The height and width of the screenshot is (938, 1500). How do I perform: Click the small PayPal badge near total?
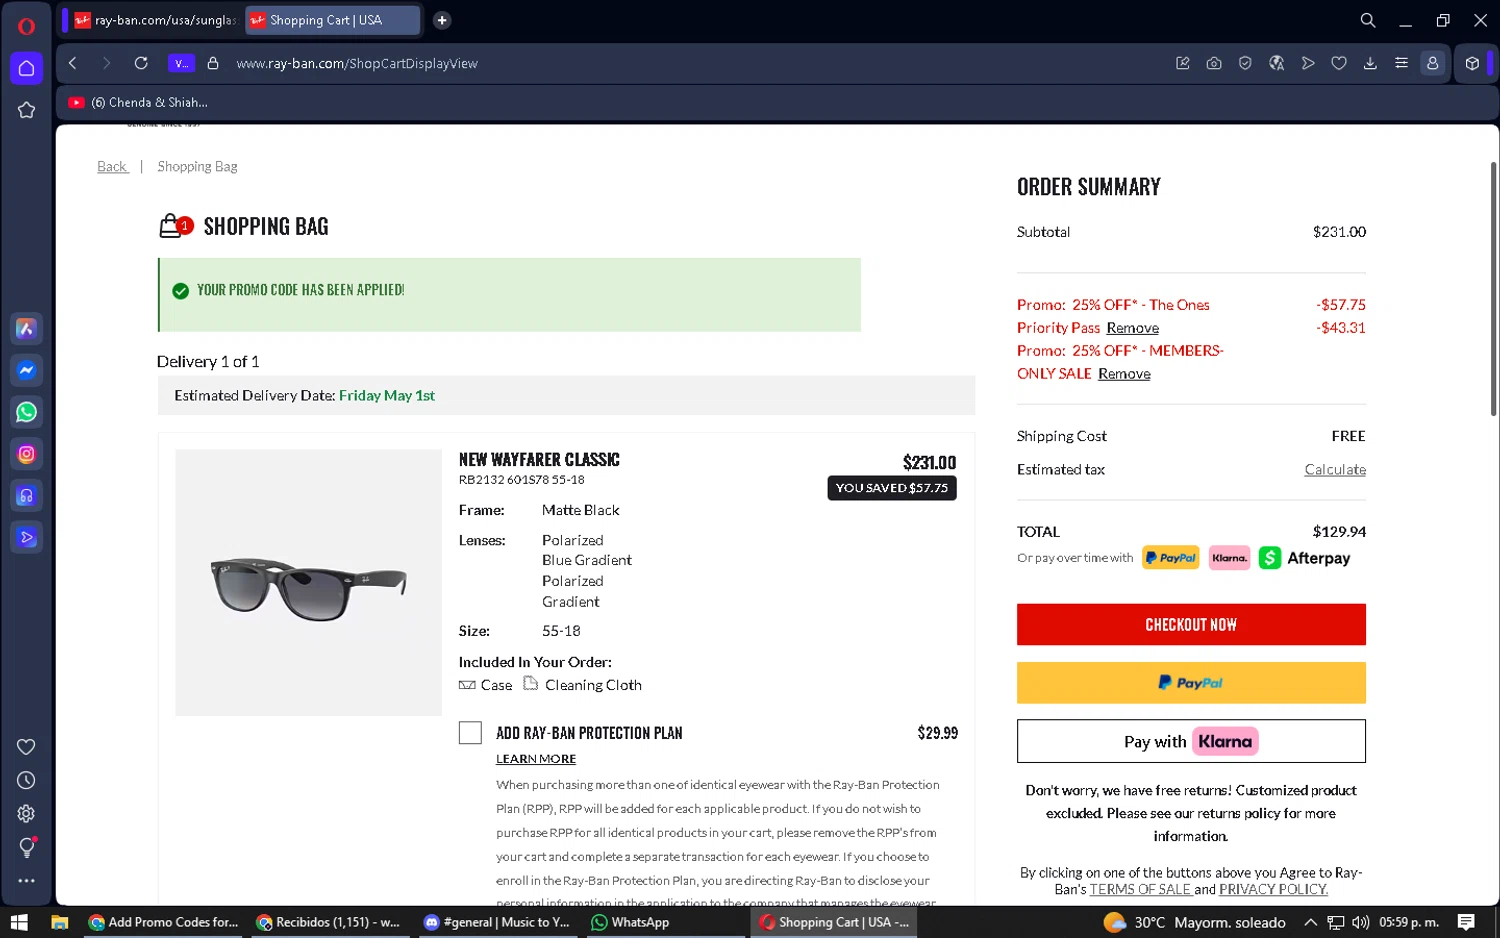tap(1171, 558)
